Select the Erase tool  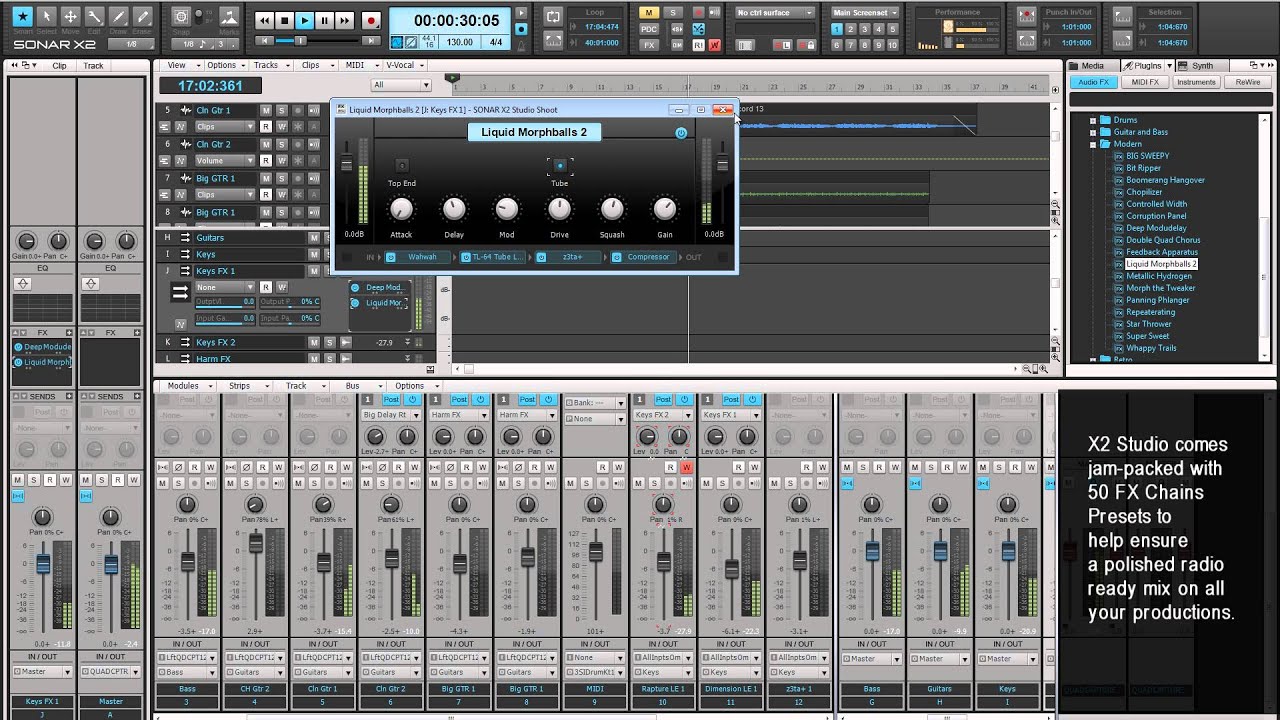click(142, 16)
